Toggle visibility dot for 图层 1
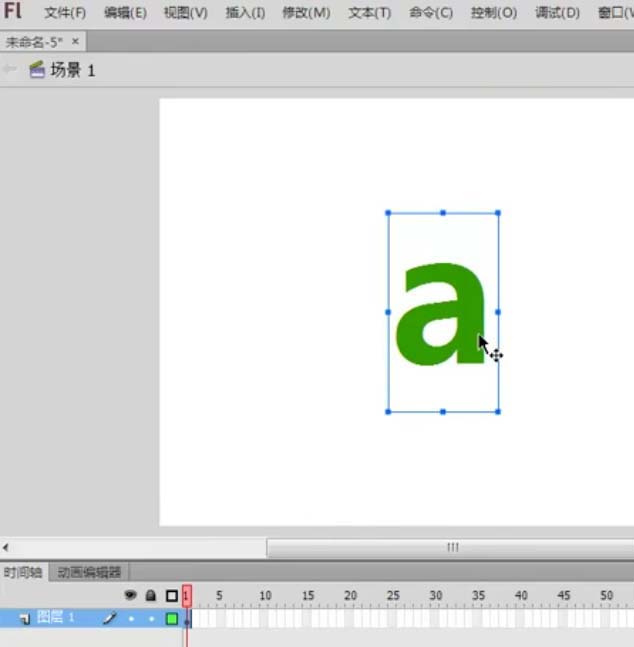 131,619
